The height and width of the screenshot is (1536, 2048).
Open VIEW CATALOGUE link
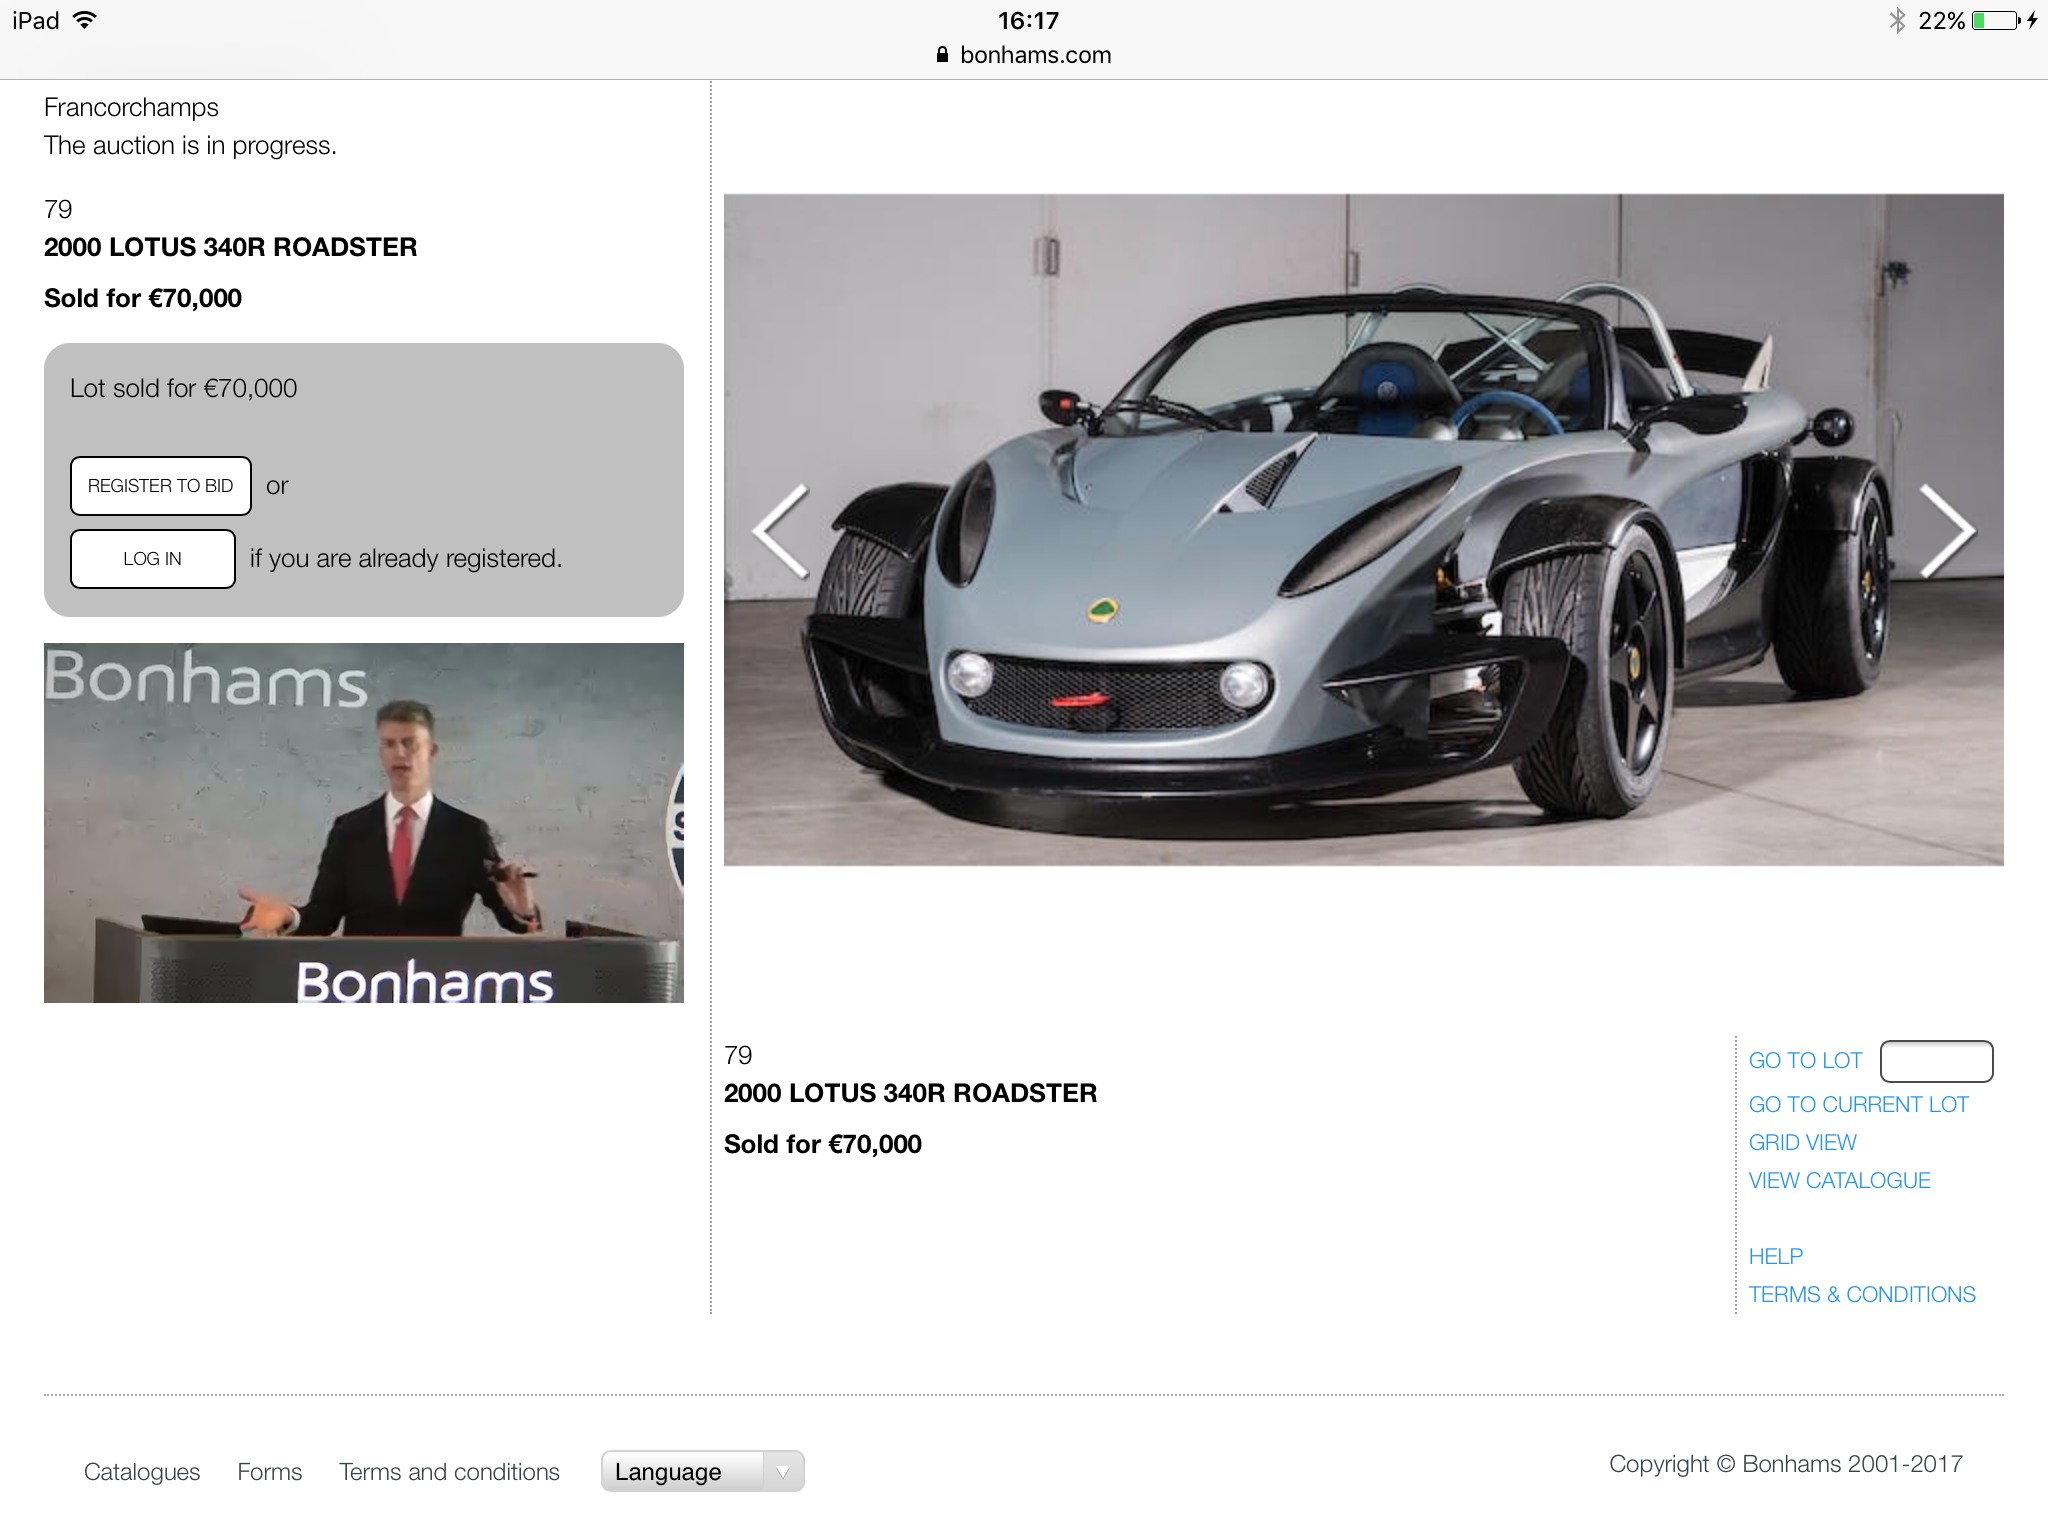(1839, 1180)
